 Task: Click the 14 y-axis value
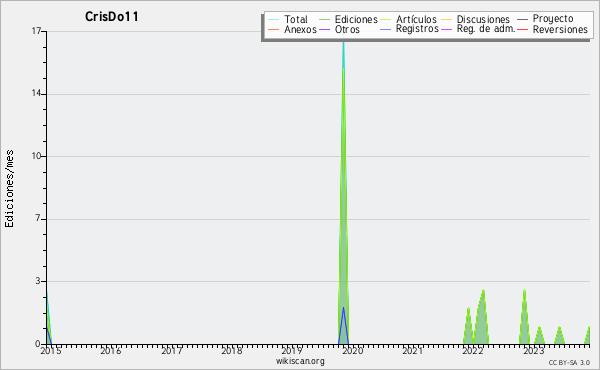(36, 94)
